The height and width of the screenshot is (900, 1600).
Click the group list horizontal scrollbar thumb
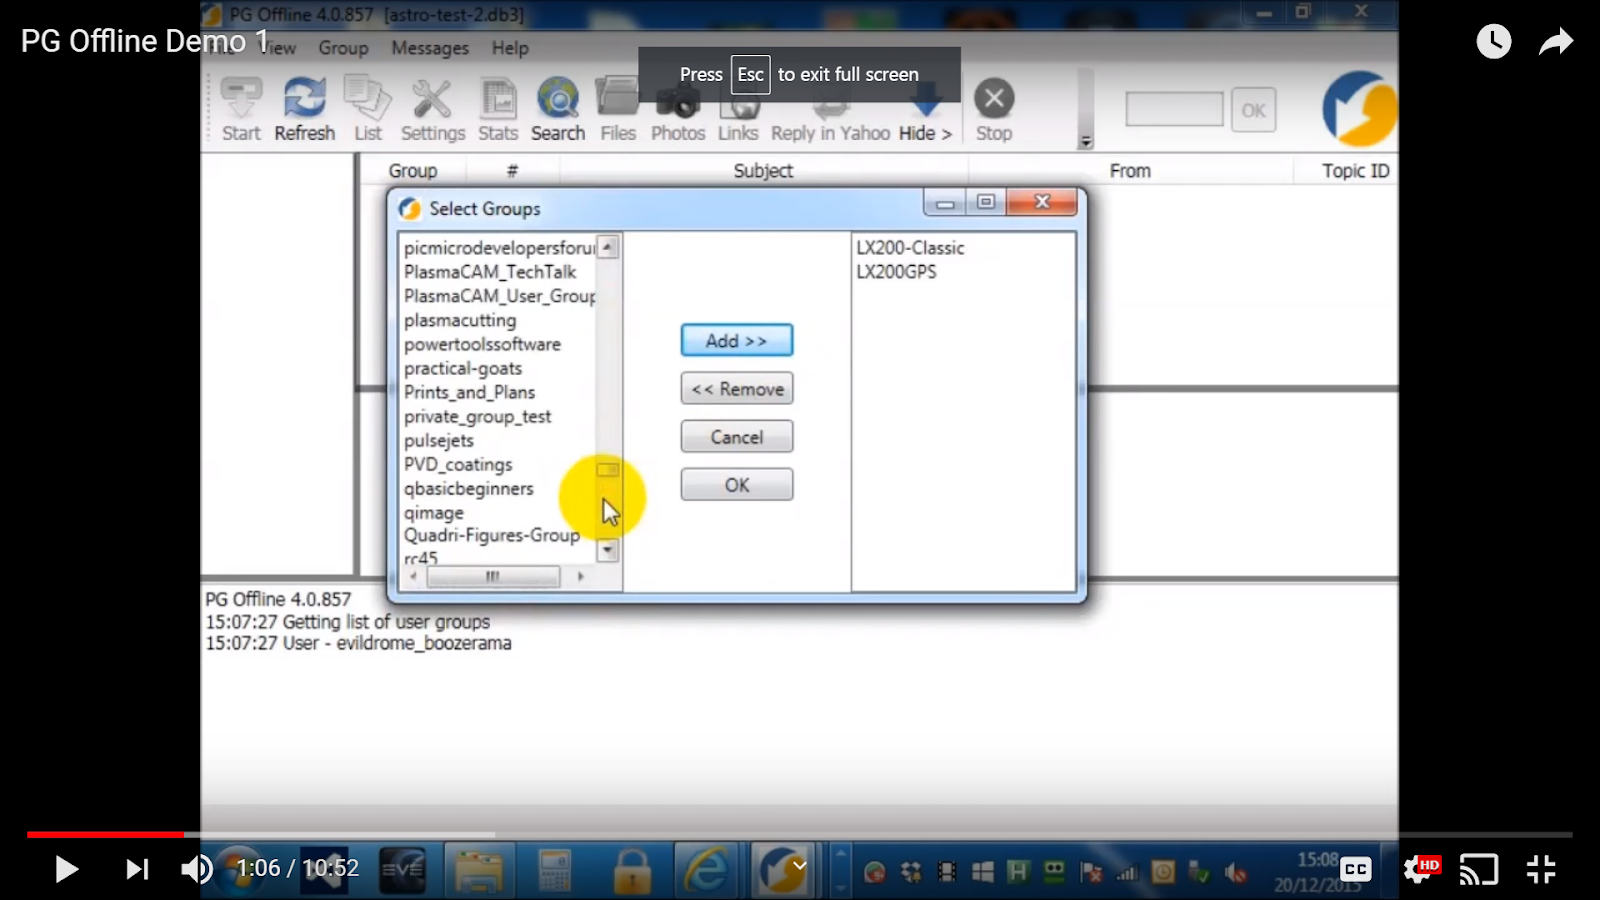493,577
